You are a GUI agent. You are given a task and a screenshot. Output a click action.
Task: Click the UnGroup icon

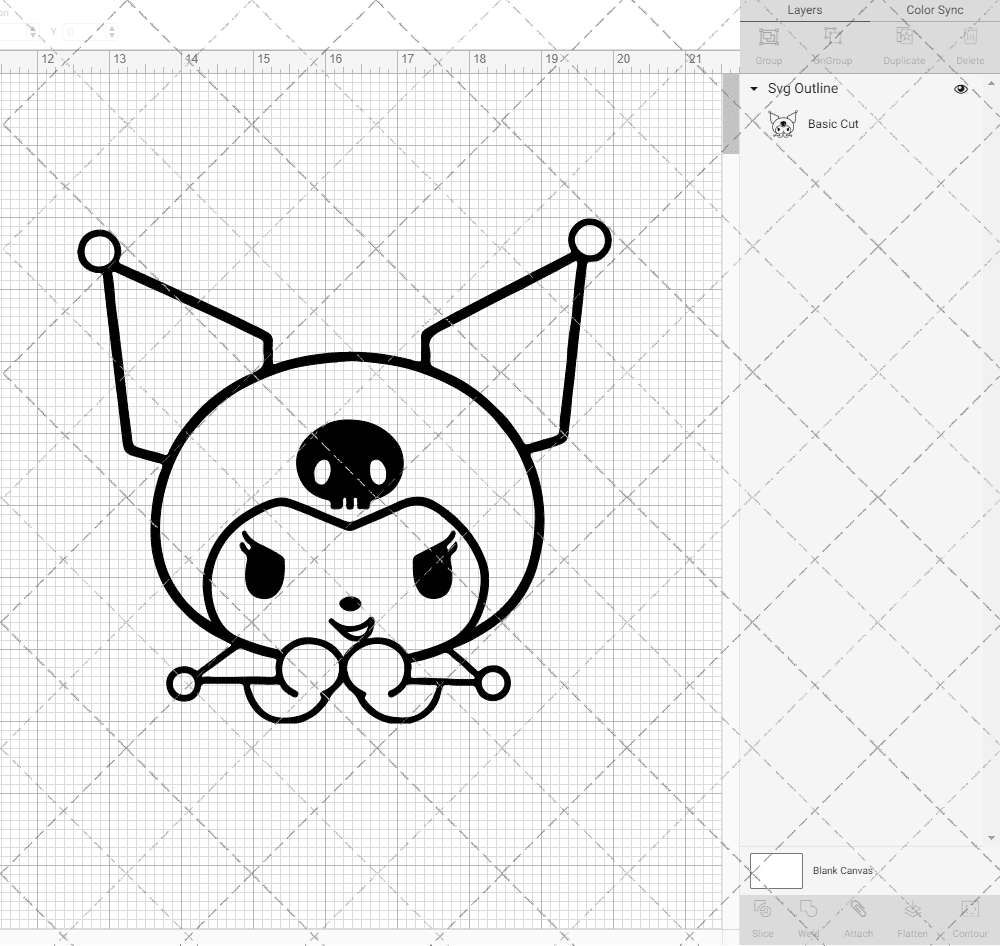point(832,37)
